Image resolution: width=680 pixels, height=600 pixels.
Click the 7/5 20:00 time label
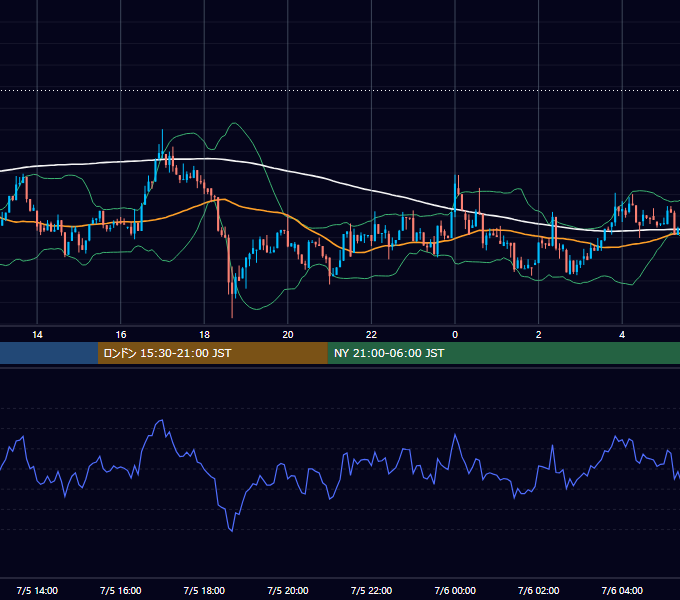pyautogui.click(x=288, y=590)
